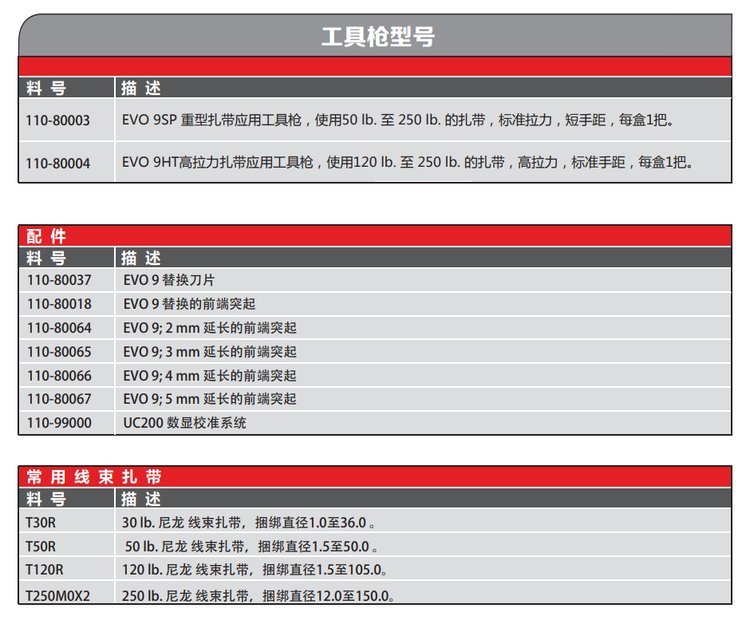Viewport: 750px width, 620px height.
Task: Select part number 110-80066
Action: [59, 376]
